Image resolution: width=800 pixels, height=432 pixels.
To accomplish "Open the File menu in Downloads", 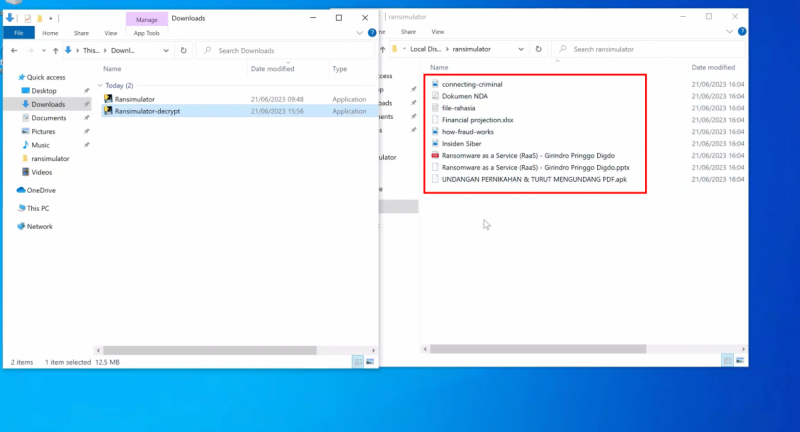I will point(19,33).
